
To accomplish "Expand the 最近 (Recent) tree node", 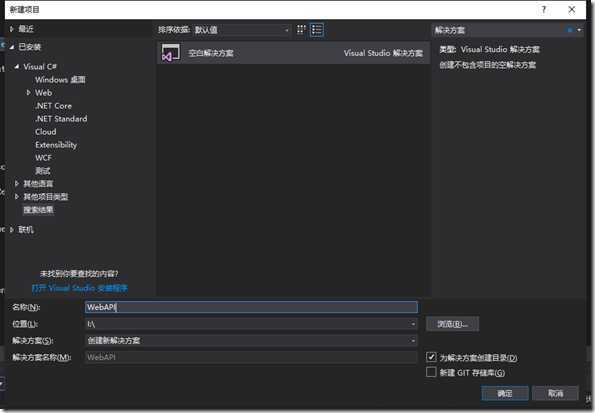I will coord(12,29).
